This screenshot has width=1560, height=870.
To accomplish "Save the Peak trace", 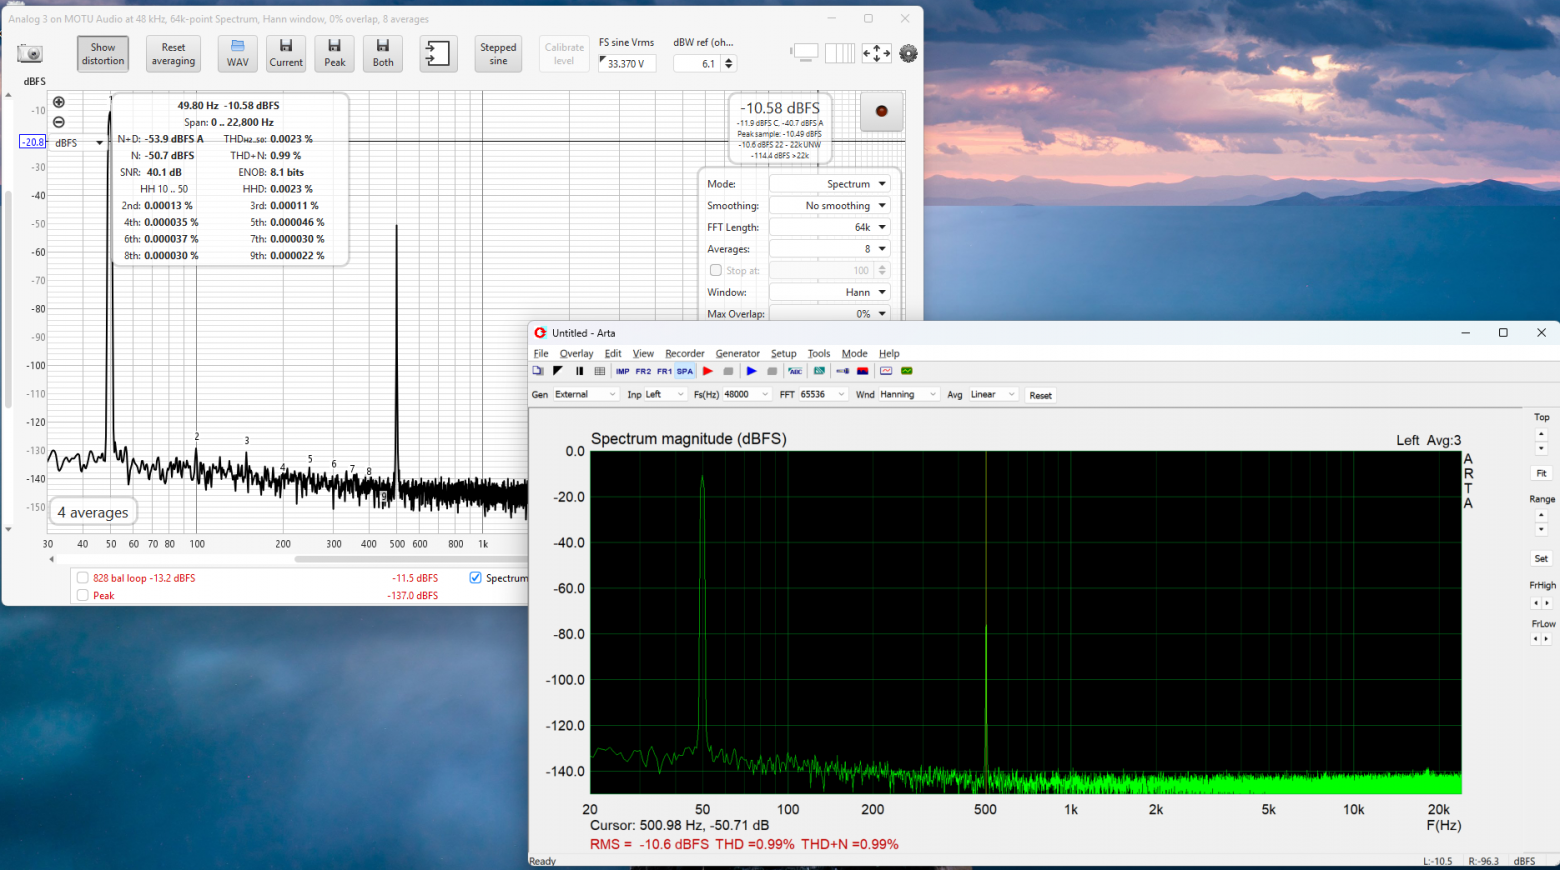I will (334, 53).
